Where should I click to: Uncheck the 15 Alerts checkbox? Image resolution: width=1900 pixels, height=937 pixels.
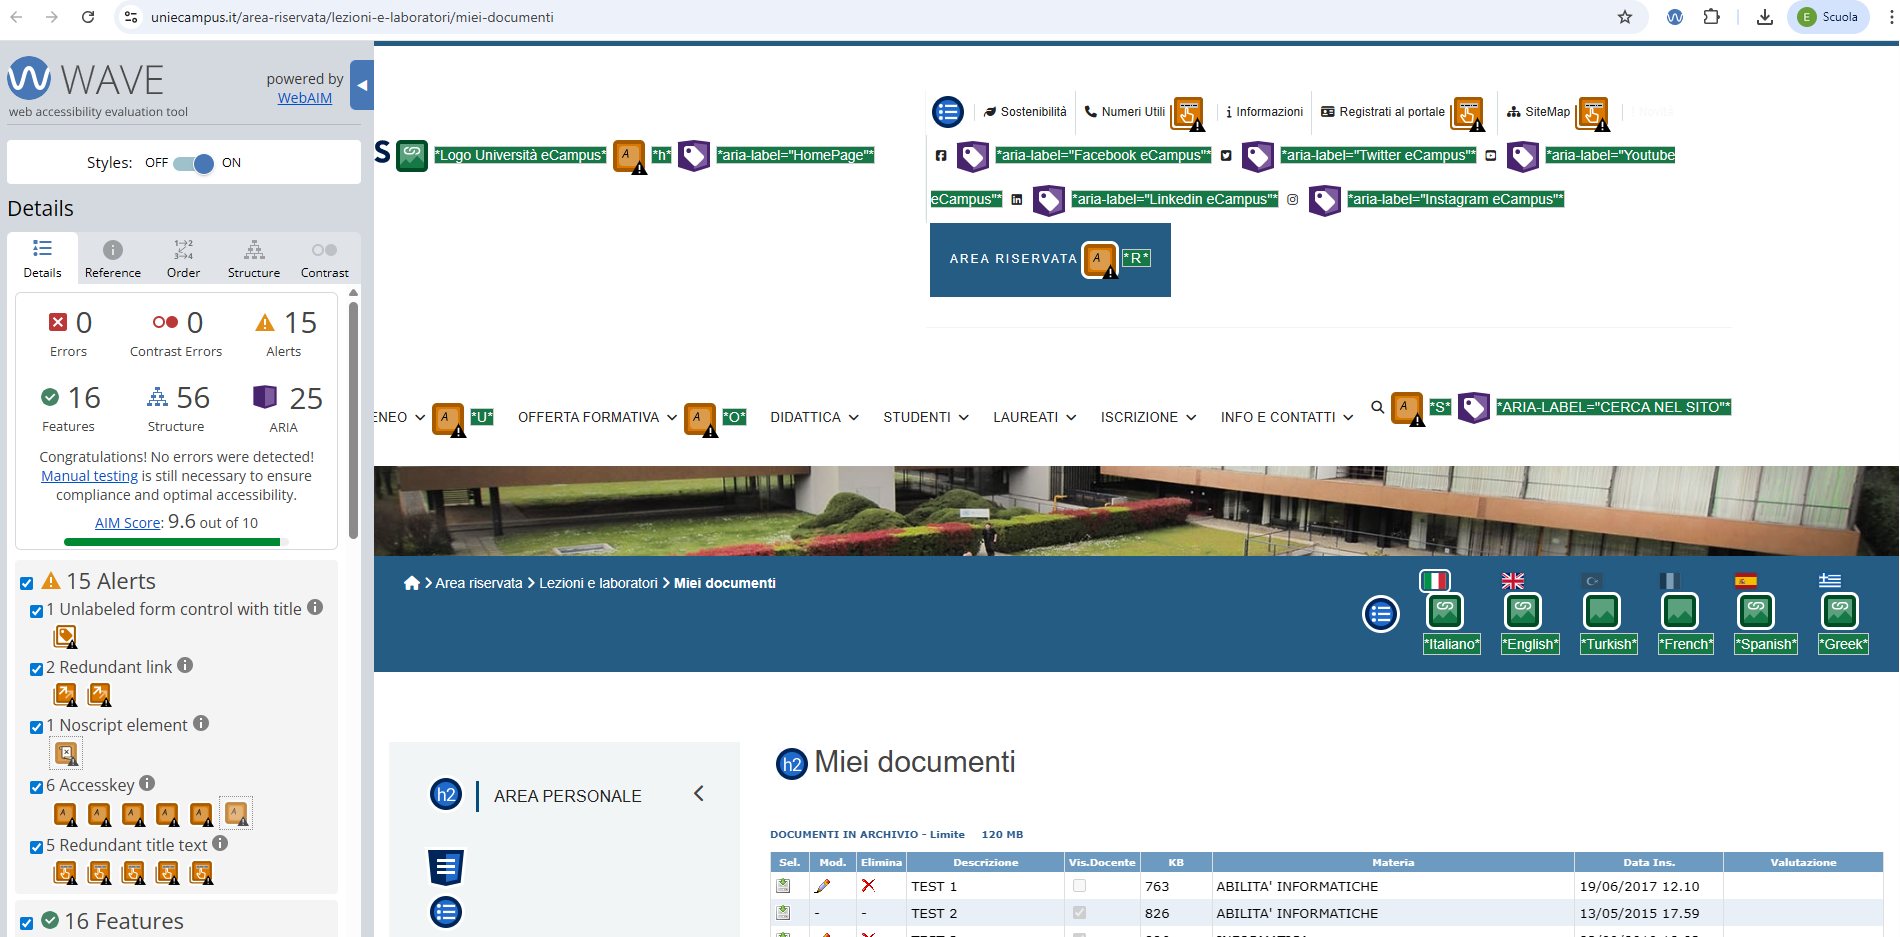(27, 583)
